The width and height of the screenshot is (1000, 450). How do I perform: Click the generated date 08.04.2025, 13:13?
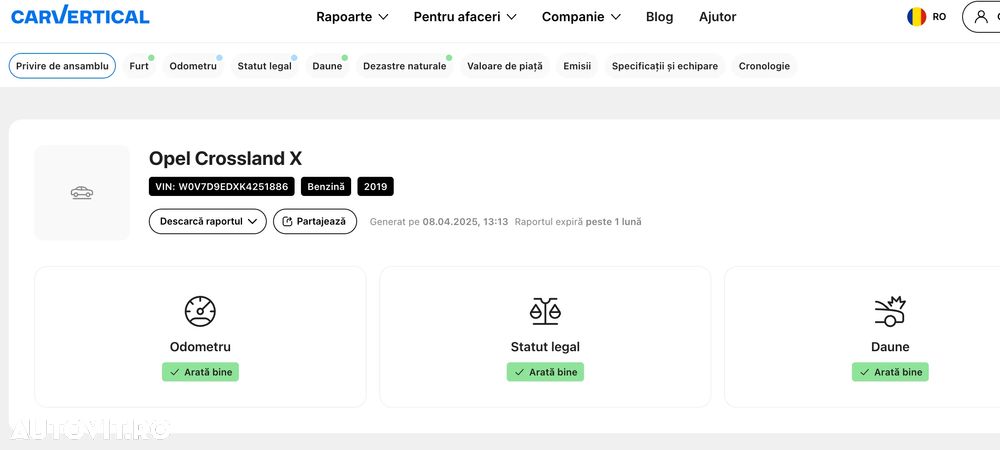466,222
